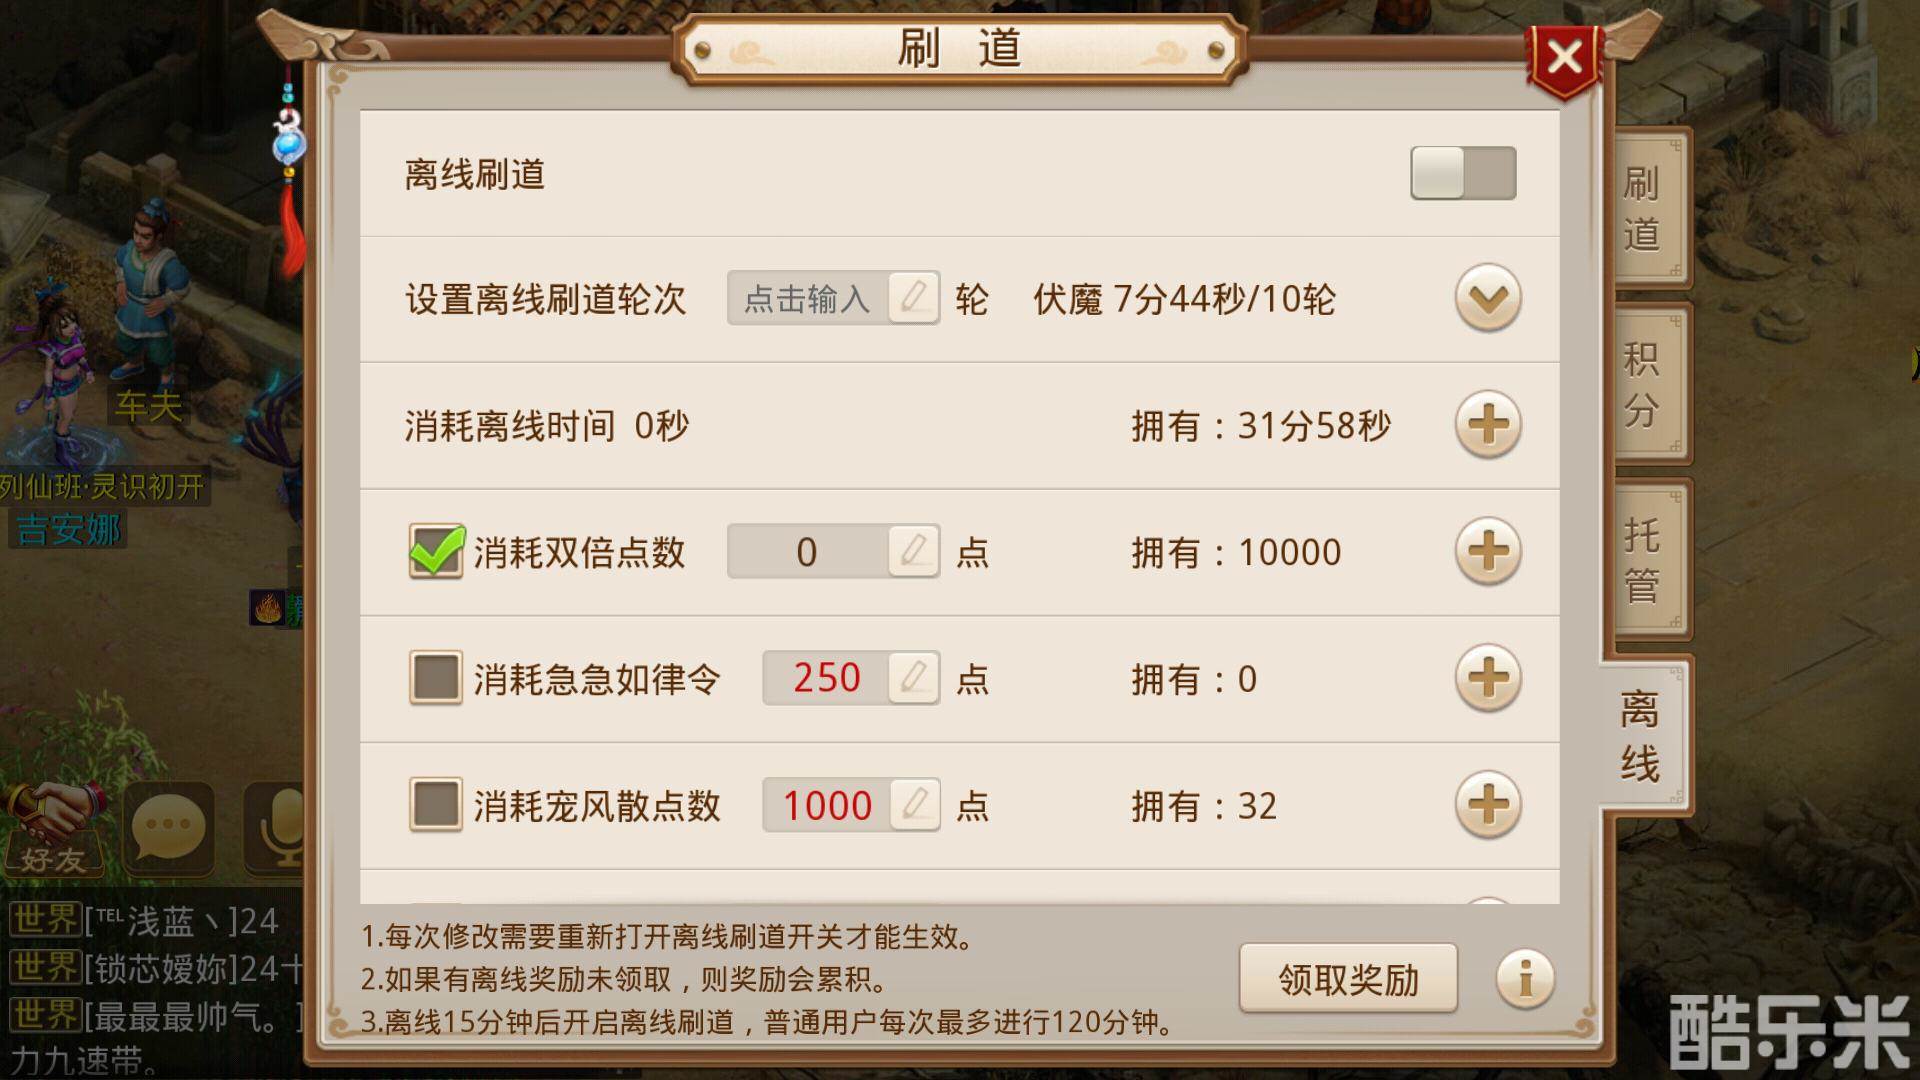This screenshot has height=1080, width=1920.
Task: Expand the 伏魔 rounds dropdown arrow
Action: click(x=1488, y=298)
